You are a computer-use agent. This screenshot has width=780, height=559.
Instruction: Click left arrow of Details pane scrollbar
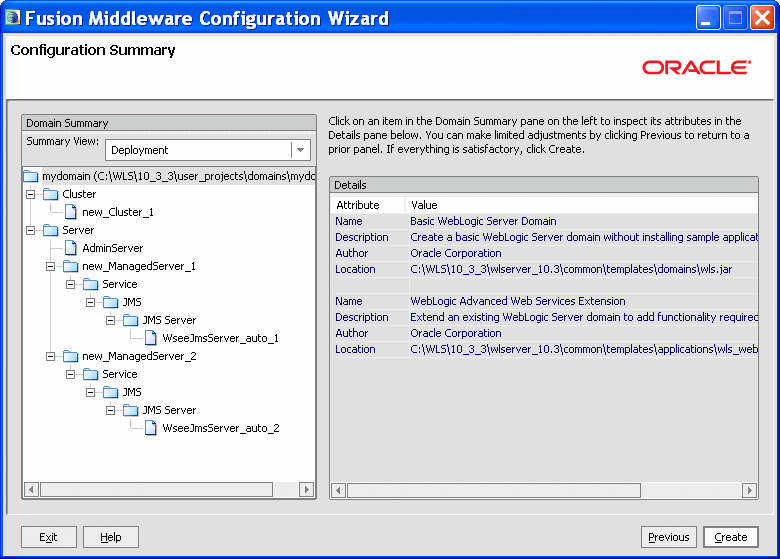(338, 491)
